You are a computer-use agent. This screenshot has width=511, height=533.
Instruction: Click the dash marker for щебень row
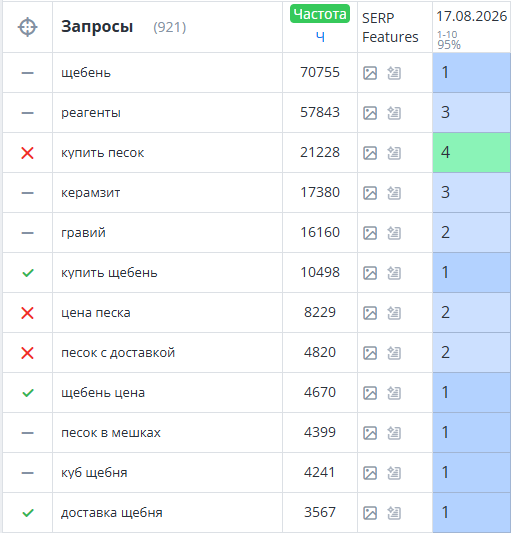pyautogui.click(x=28, y=73)
